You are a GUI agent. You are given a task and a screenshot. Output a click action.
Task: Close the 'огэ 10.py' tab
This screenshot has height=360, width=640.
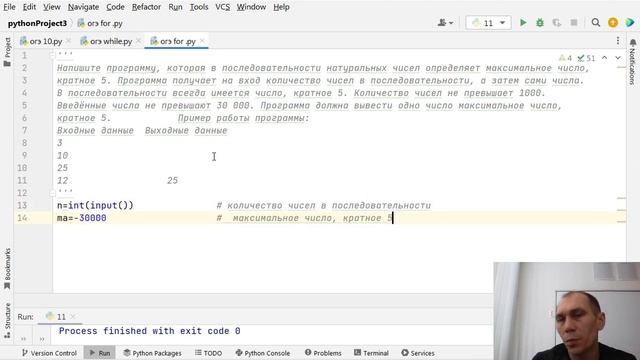tap(68, 41)
